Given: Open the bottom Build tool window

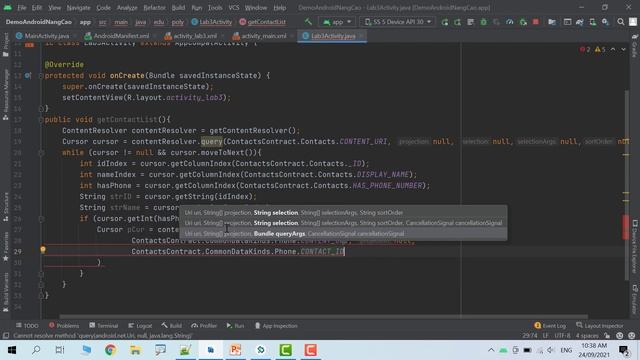Looking at the screenshot, I should pos(171,326).
